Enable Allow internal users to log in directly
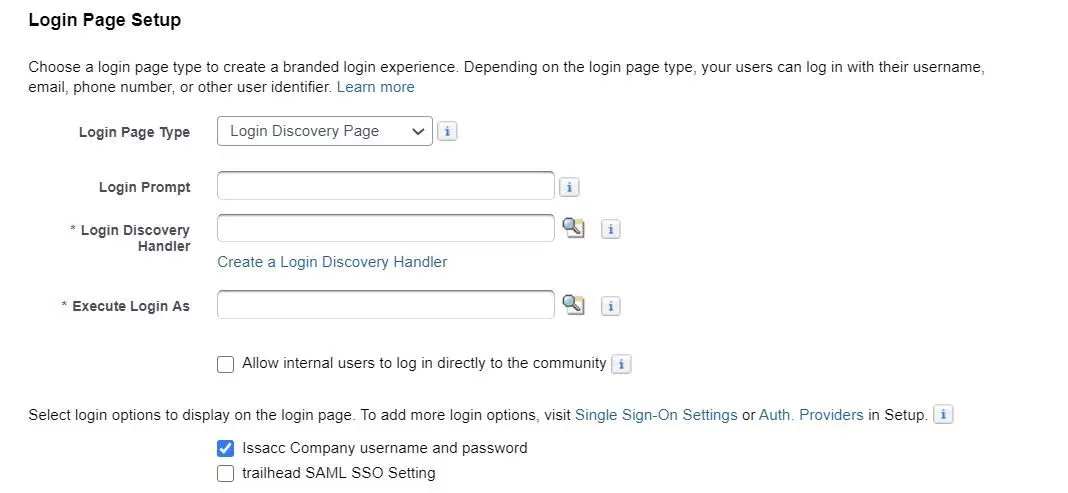The image size is (1068, 493). click(x=225, y=364)
